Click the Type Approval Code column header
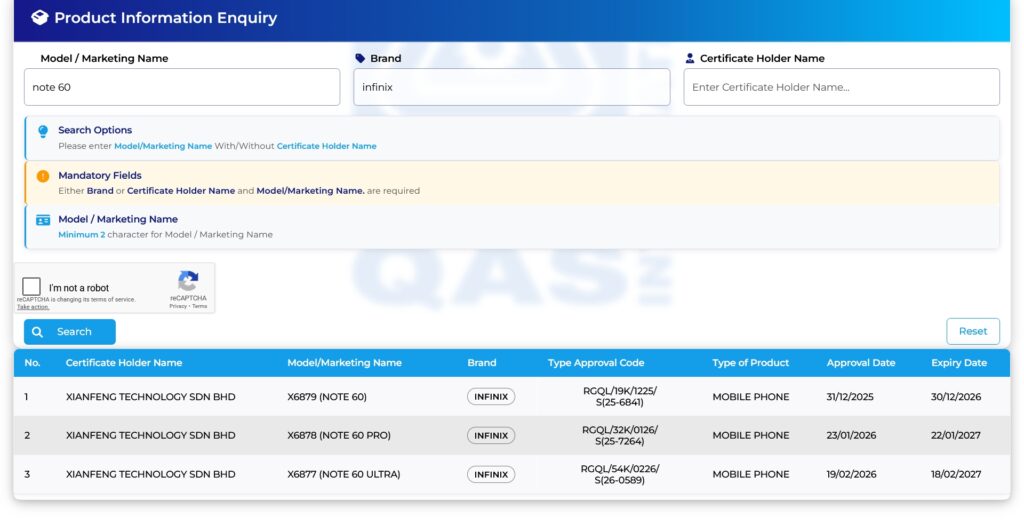This screenshot has width=1024, height=532. point(596,363)
